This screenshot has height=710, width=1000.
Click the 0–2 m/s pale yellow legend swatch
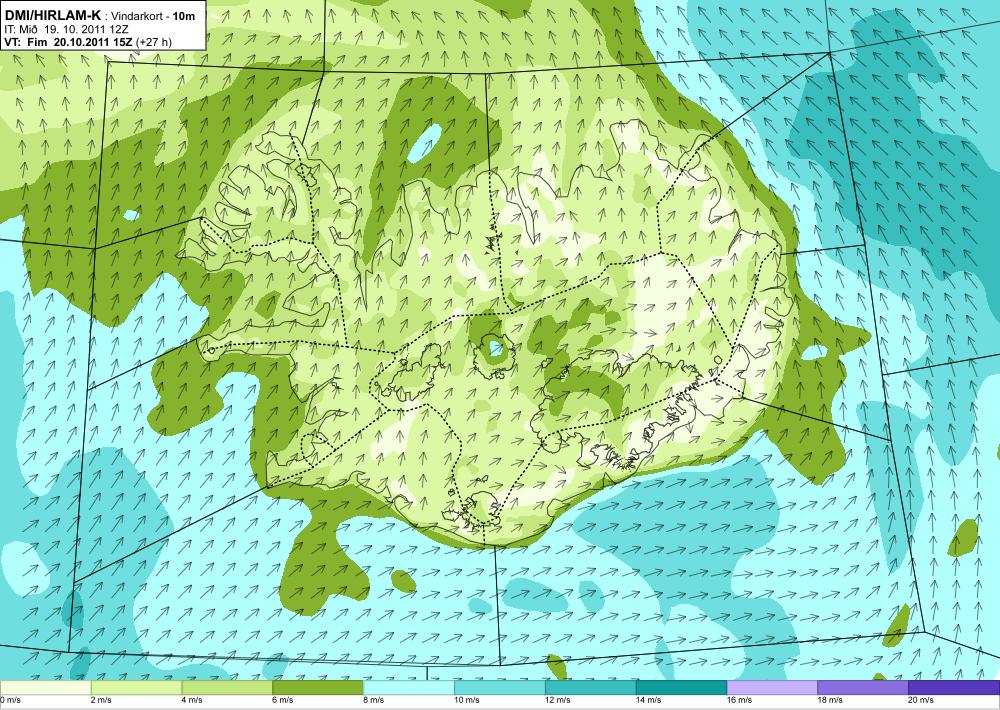tap(45, 688)
